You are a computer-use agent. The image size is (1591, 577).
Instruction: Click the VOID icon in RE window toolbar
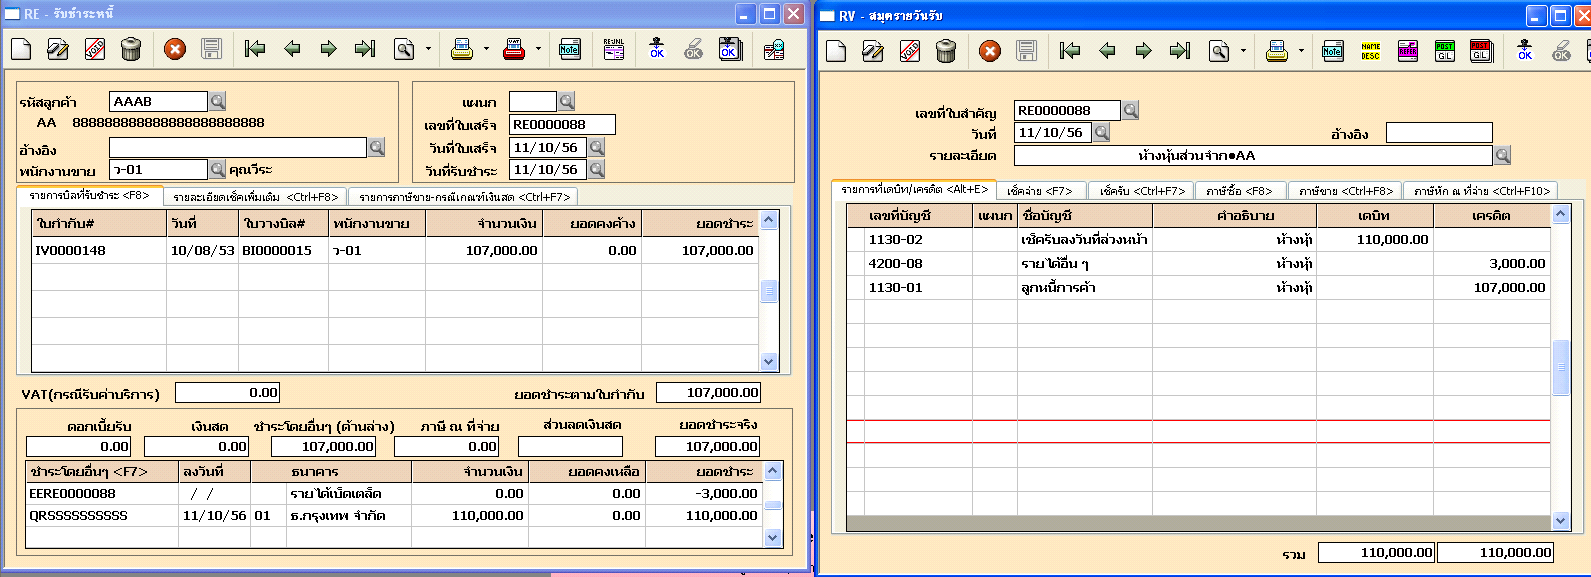(94, 49)
